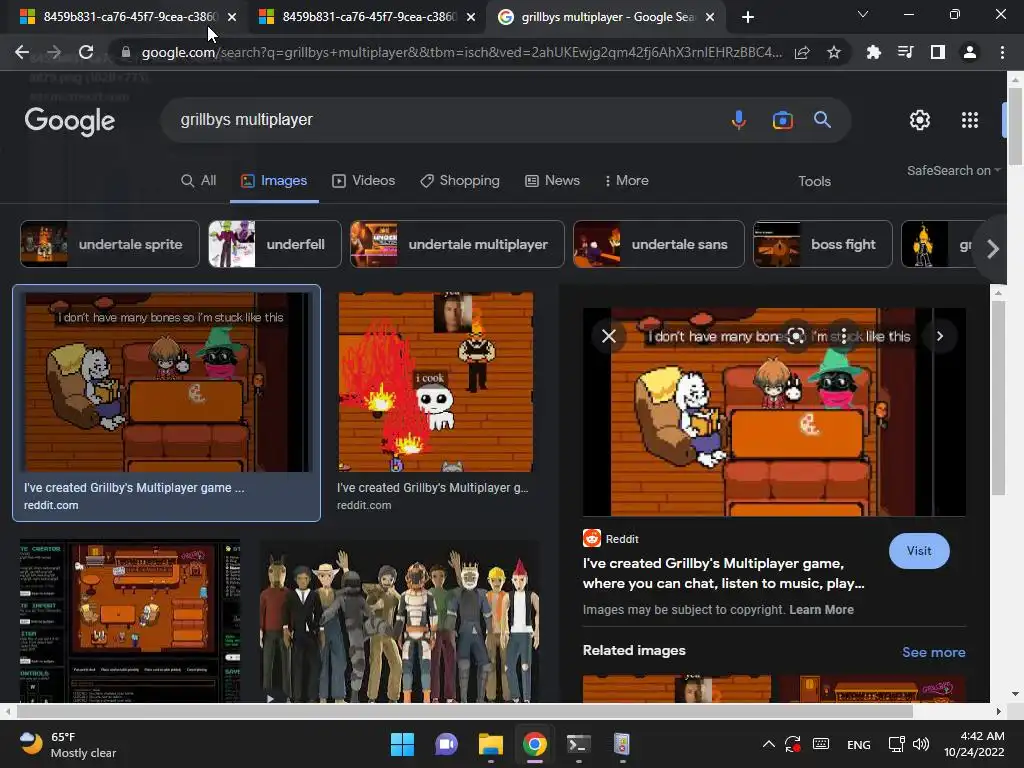Screen dimensions: 1024x768
Task: Filter by undertale multiplayer chip
Action: 457,244
